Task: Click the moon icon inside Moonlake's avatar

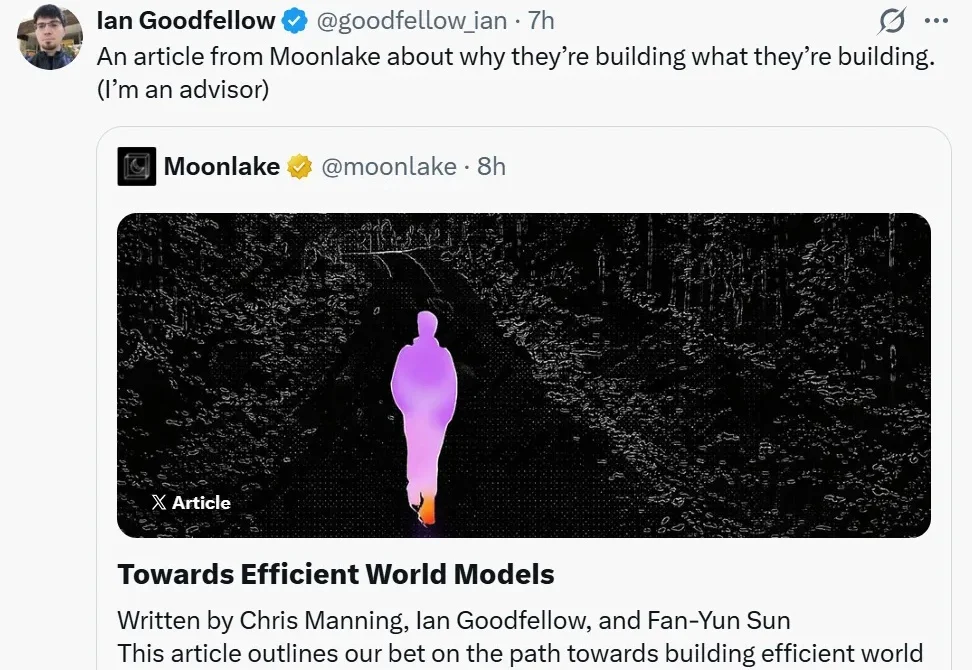Action: (x=137, y=164)
